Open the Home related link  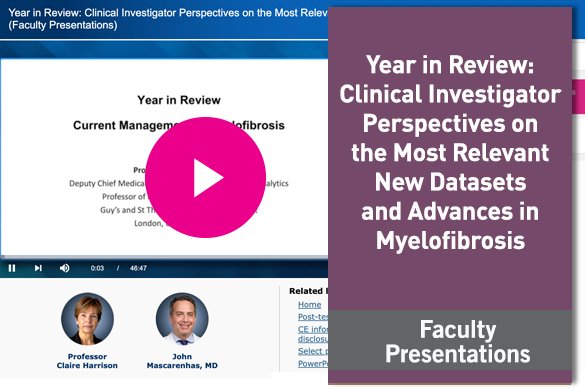click(x=309, y=305)
